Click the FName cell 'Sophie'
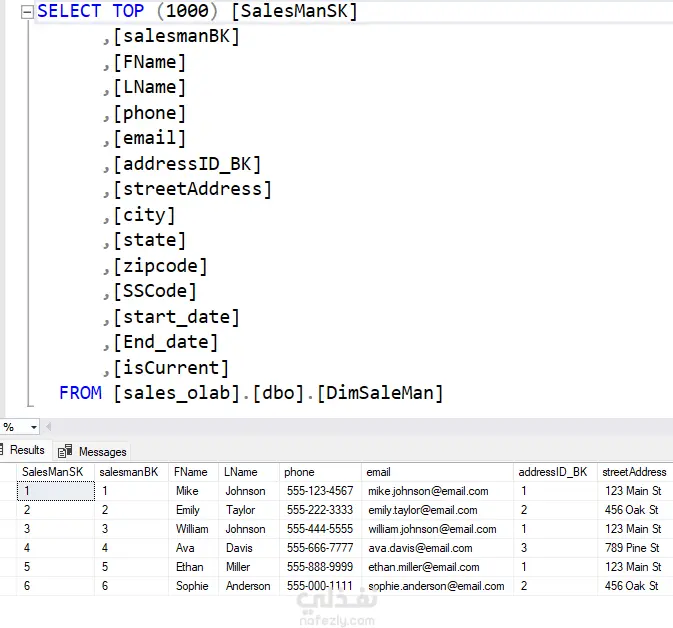The height and width of the screenshot is (628, 673). pyautogui.click(x=192, y=586)
